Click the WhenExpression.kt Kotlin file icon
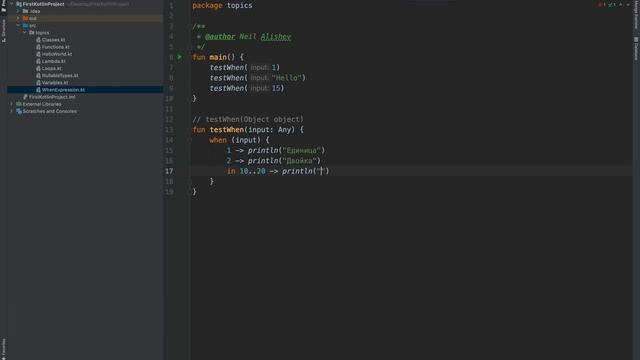The image size is (640, 360). pyautogui.click(x=38, y=90)
